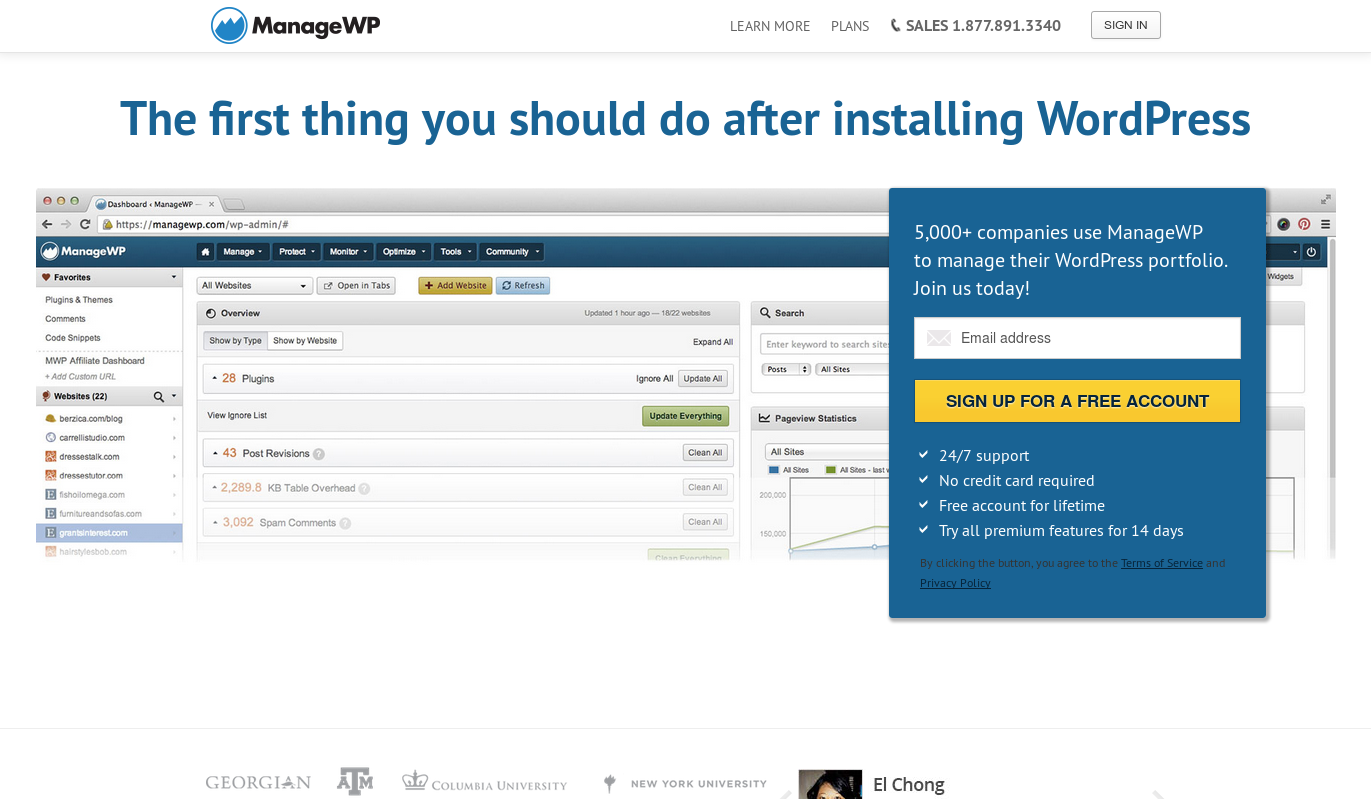
Task: Open the Posts select in the Search panel
Action: tap(787, 369)
